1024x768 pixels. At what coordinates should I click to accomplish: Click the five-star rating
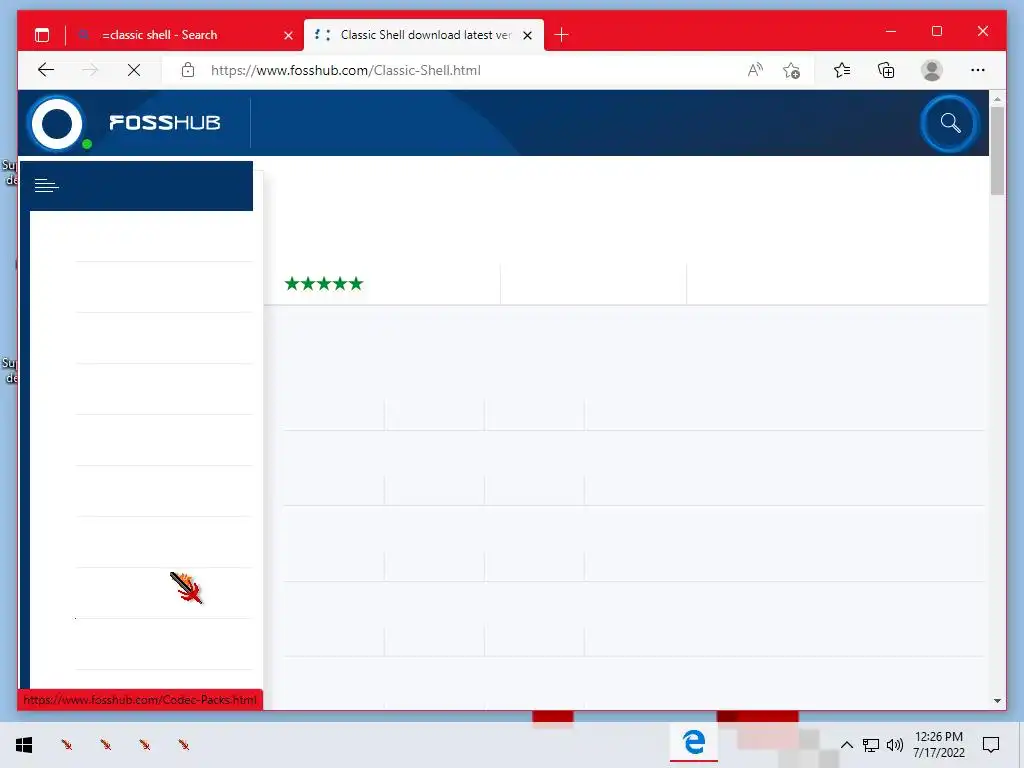324,283
